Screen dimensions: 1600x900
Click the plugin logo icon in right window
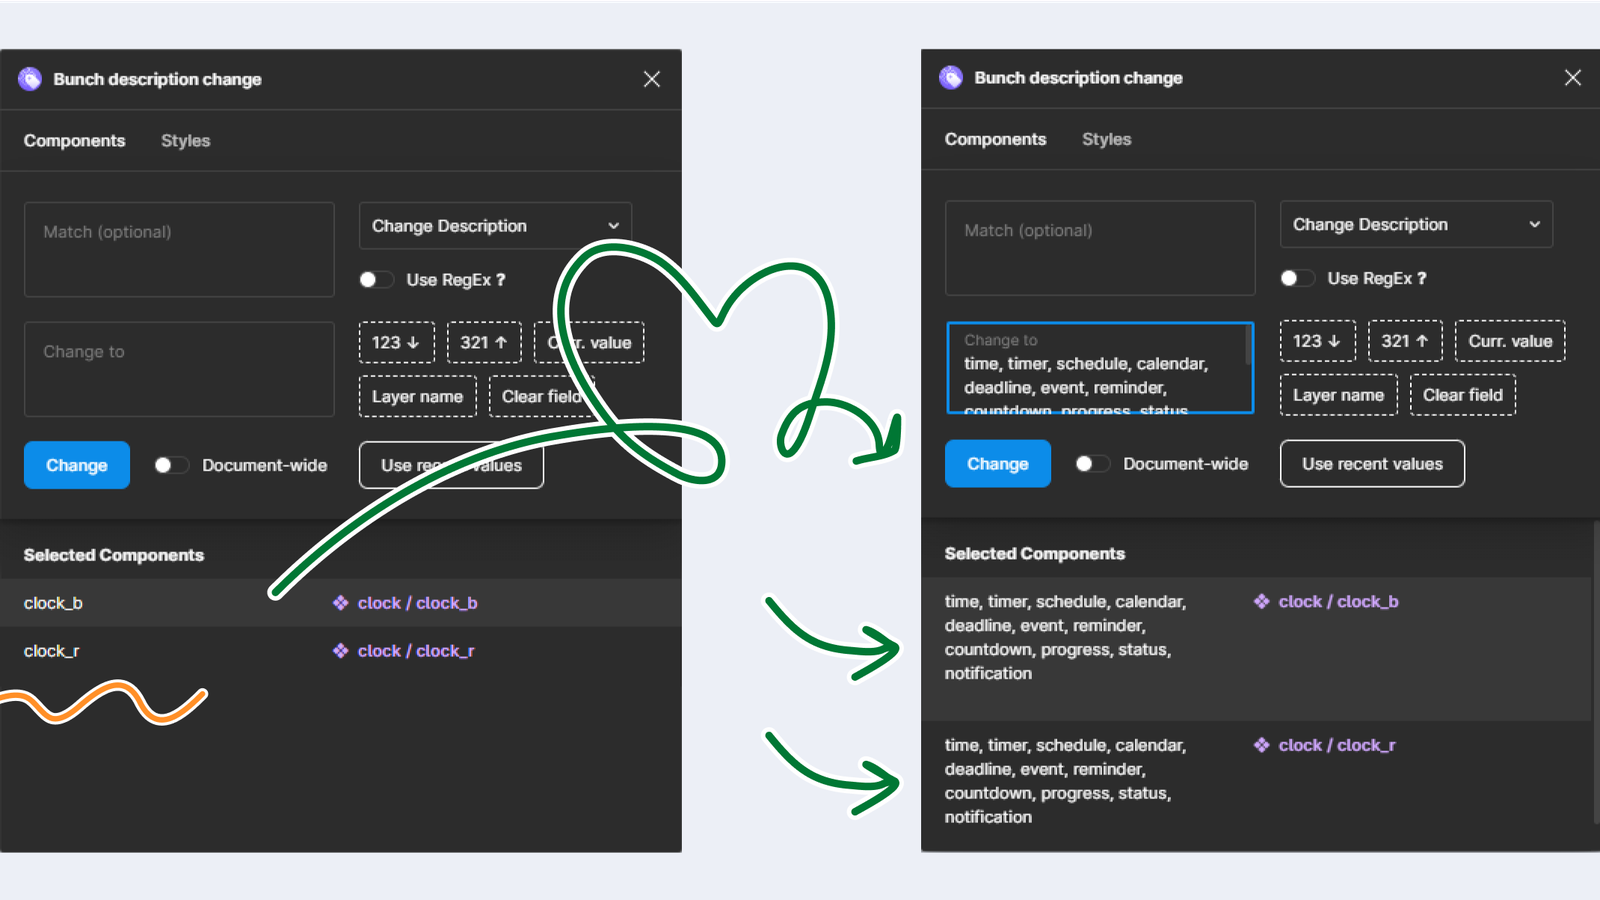[x=951, y=77]
